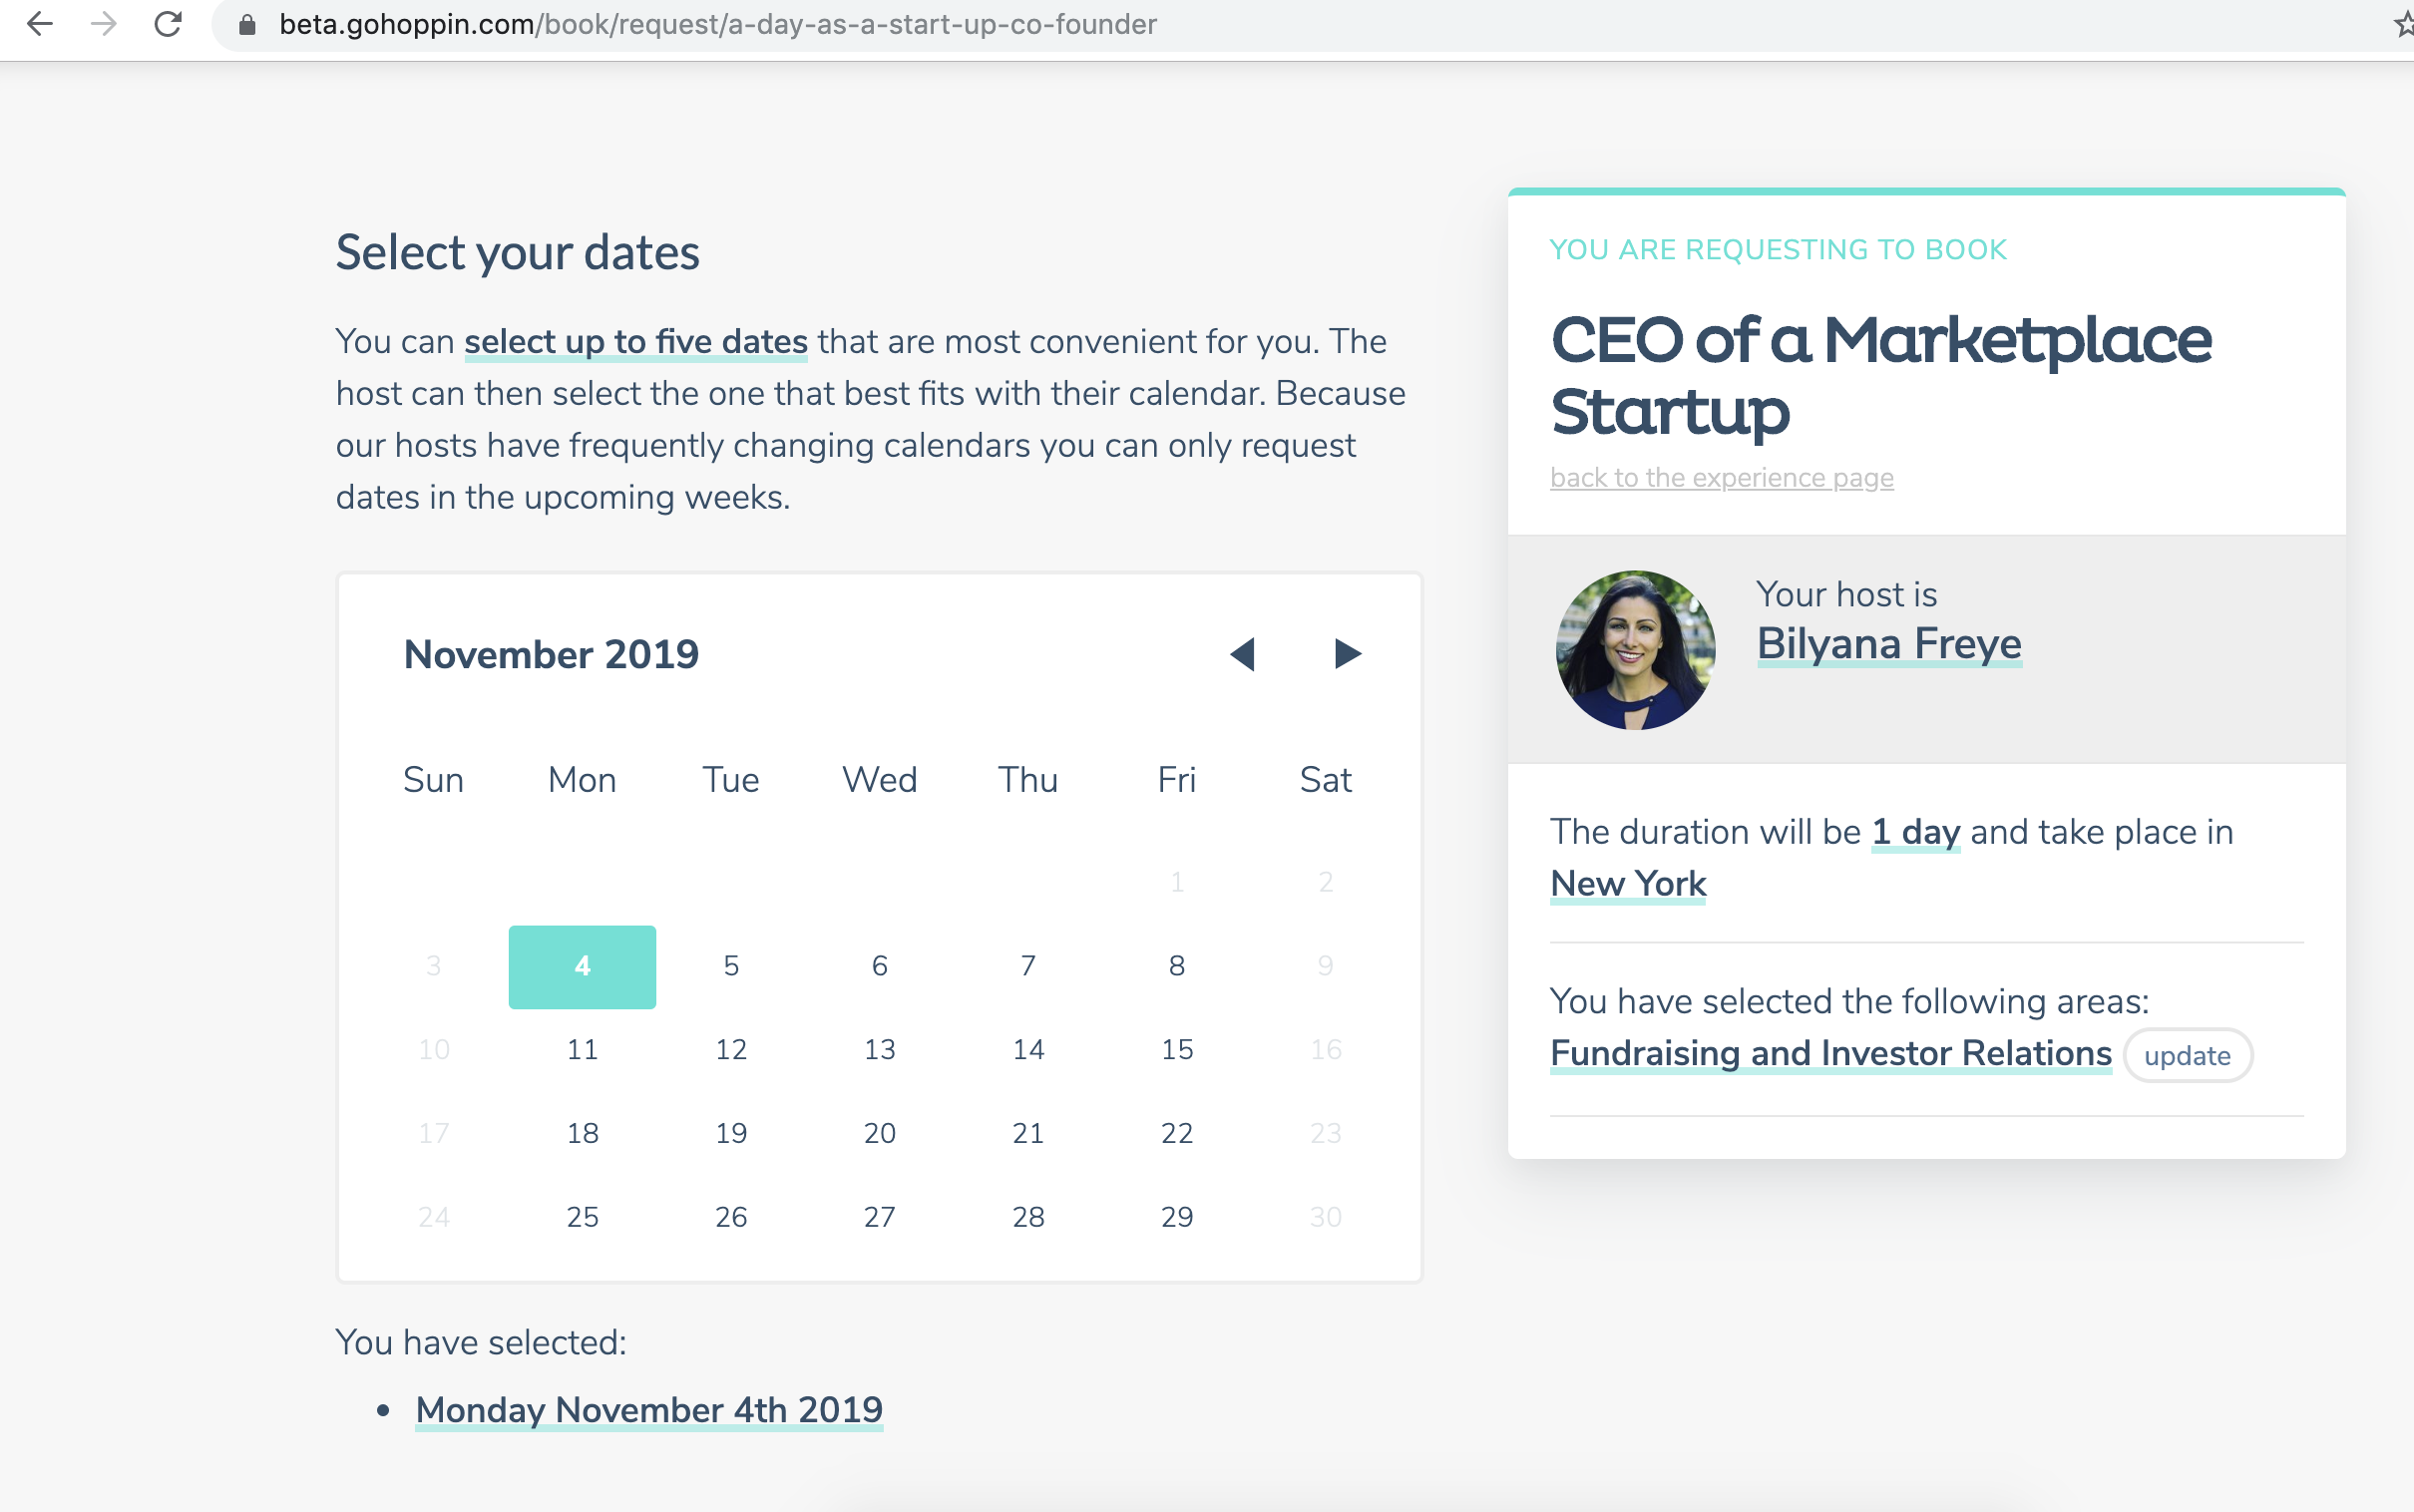Select November 12 in the calendar
2414x1512 pixels.
click(x=731, y=1049)
